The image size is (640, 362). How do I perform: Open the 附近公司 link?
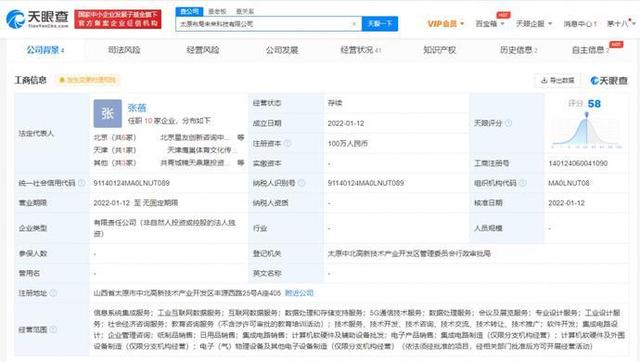(299, 293)
